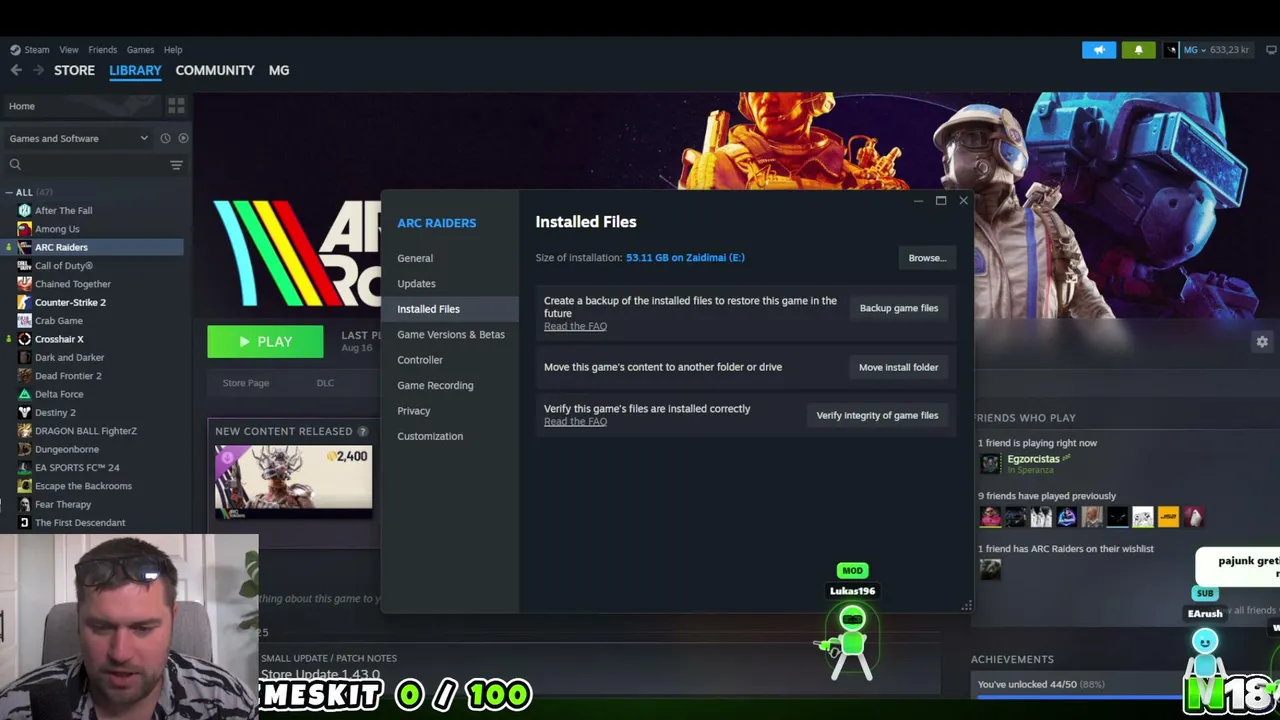
Task: Click the Chained Together game icon
Action: [25, 284]
